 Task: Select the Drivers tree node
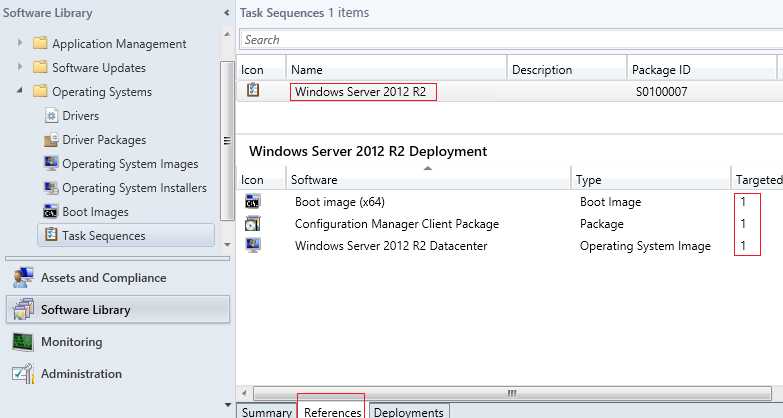coord(80,116)
